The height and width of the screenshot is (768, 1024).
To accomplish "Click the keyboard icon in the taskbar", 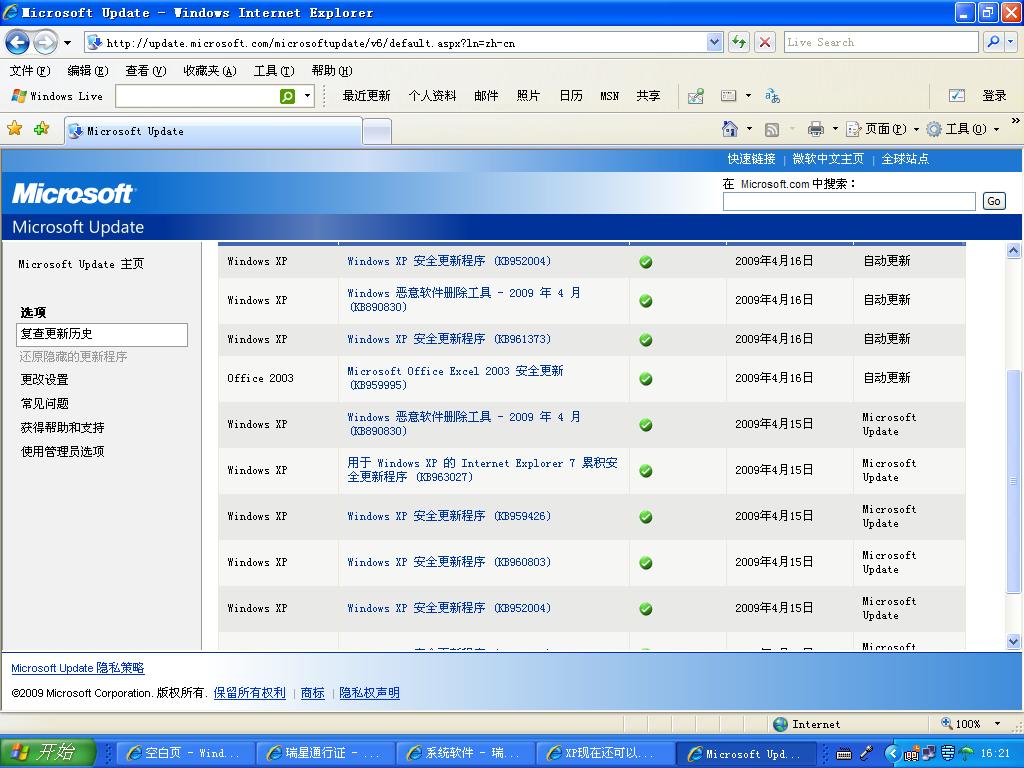I will 843,753.
